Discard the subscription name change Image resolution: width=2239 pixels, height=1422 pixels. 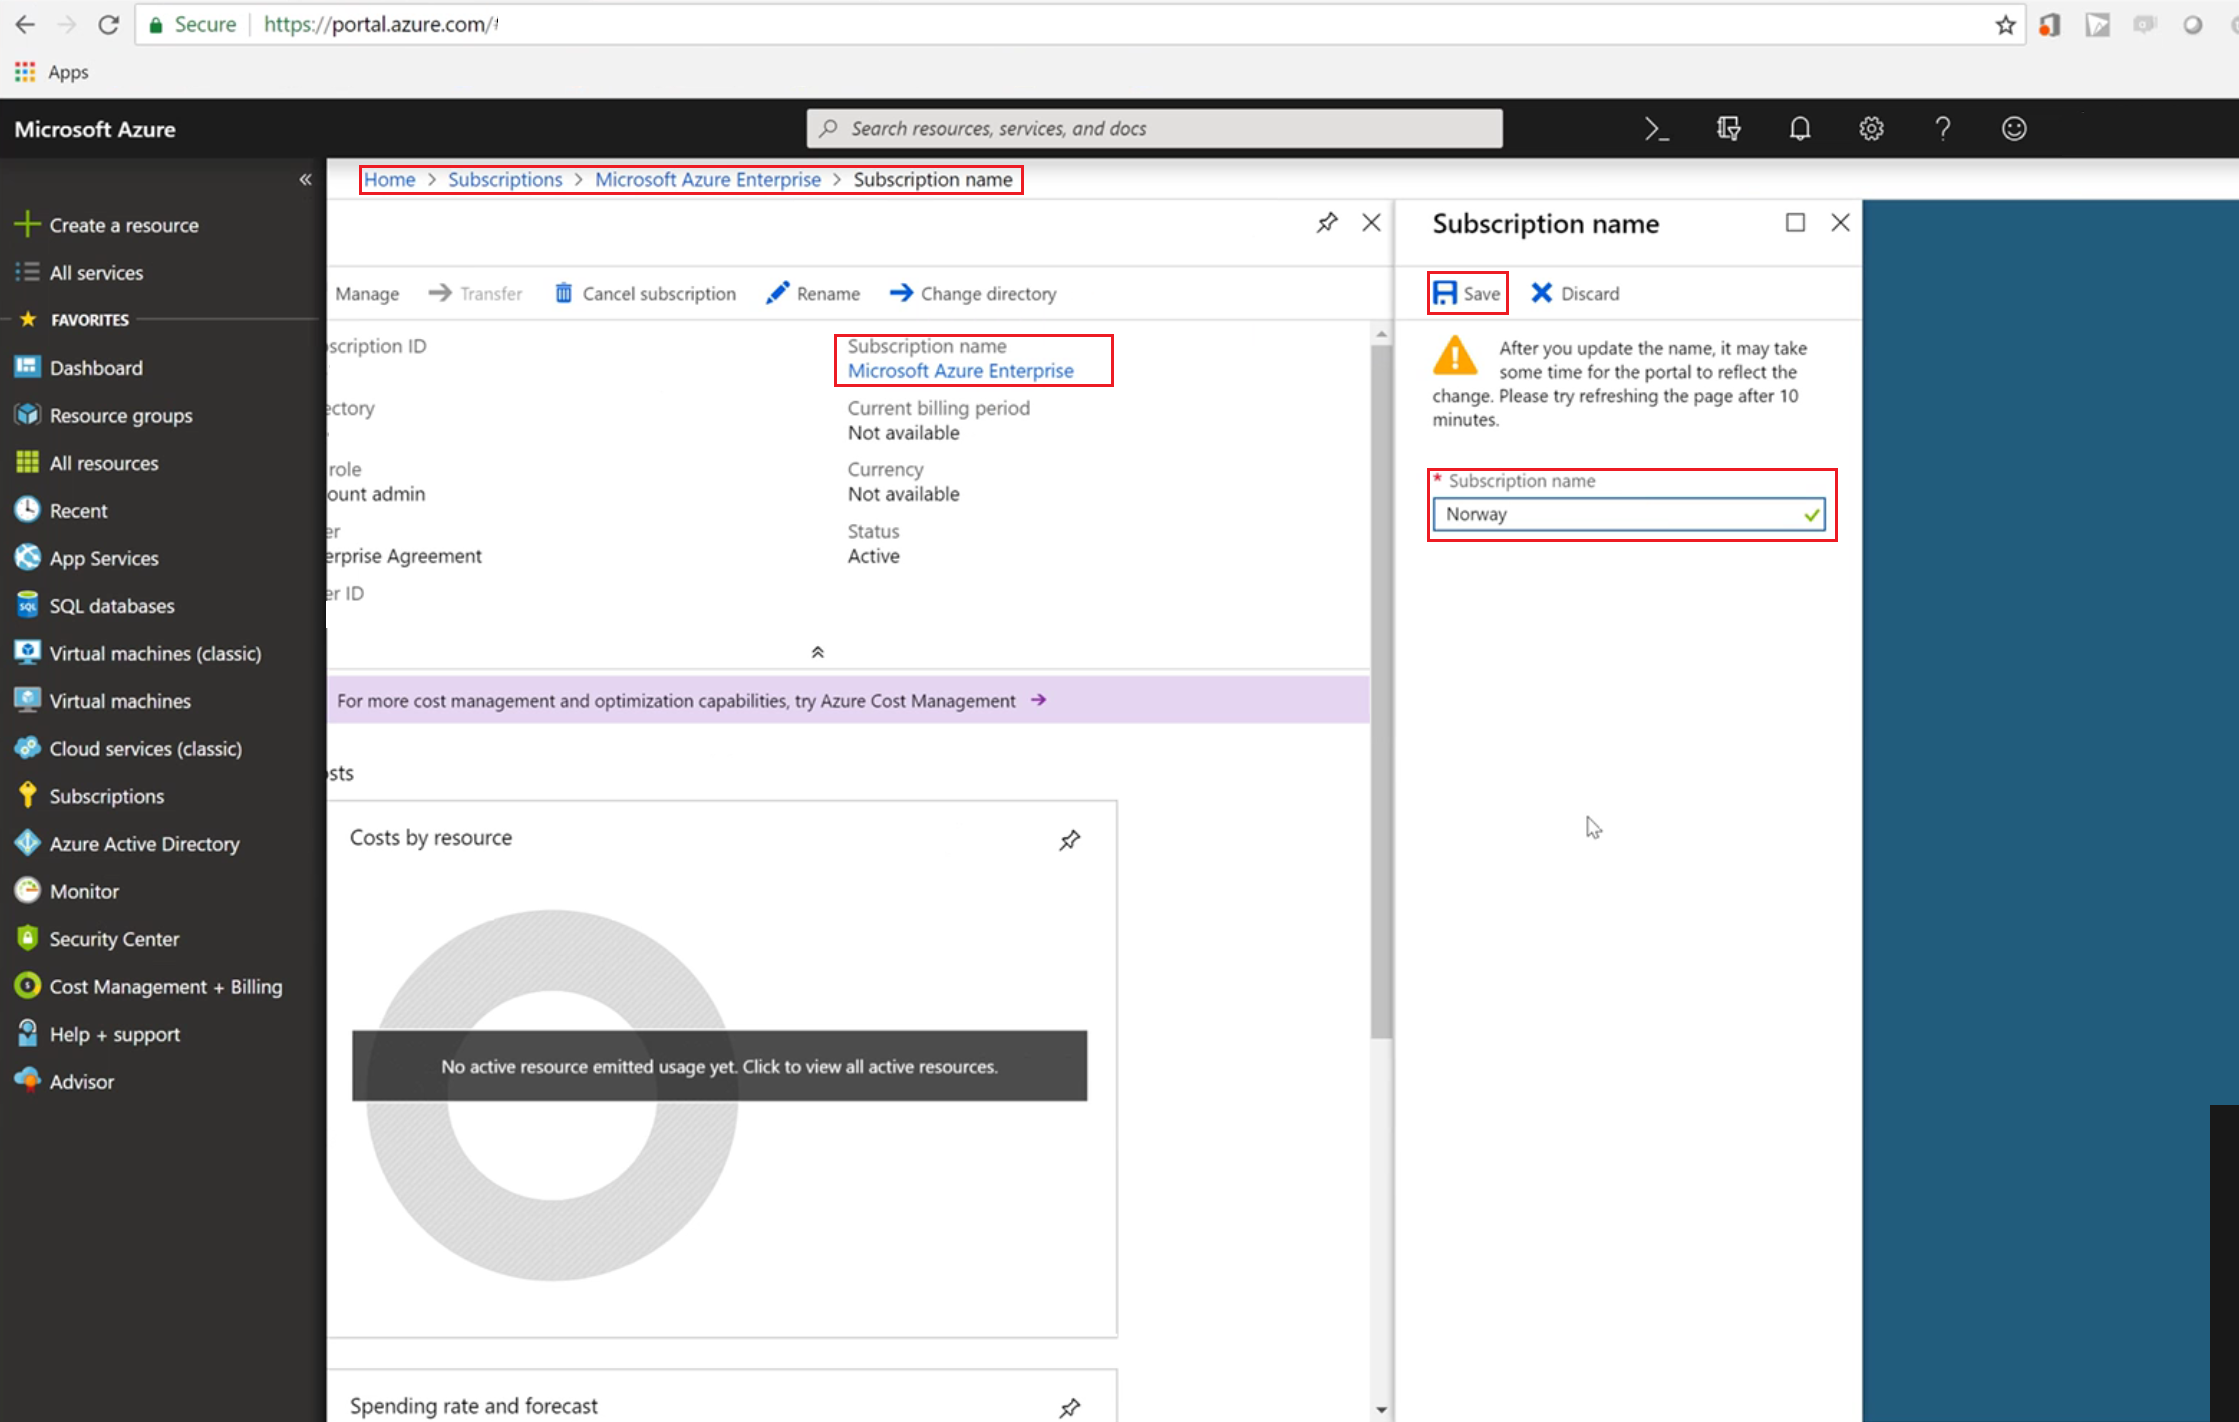1575,293
